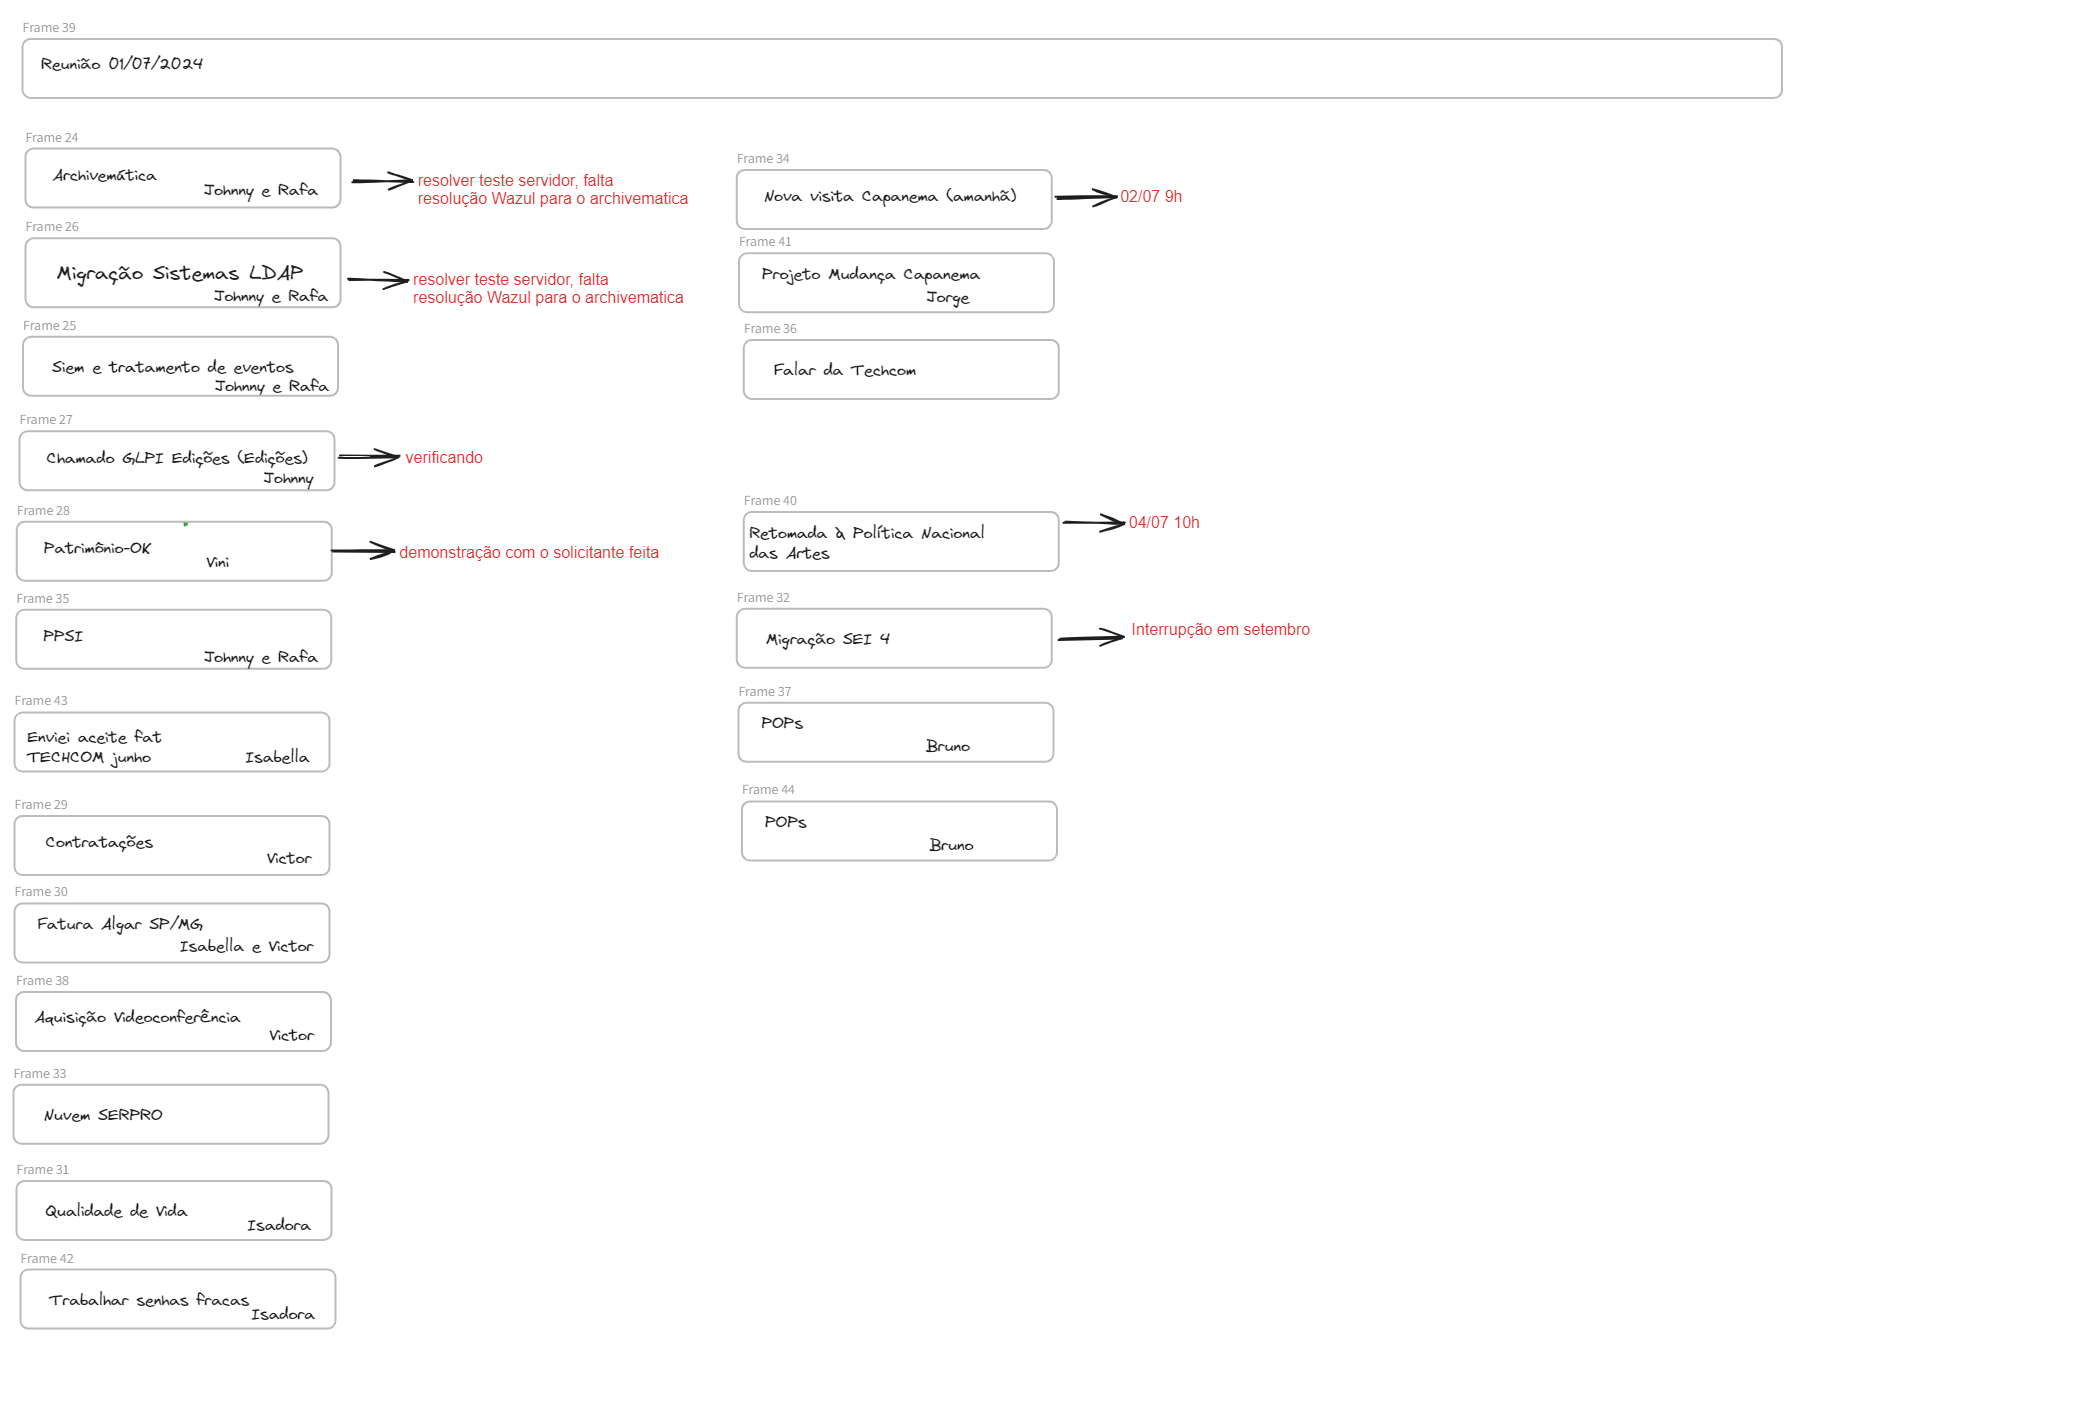Select the 'Falar da Techcom' text
Image resolution: width=2087 pixels, height=1403 pixels.
click(x=844, y=371)
